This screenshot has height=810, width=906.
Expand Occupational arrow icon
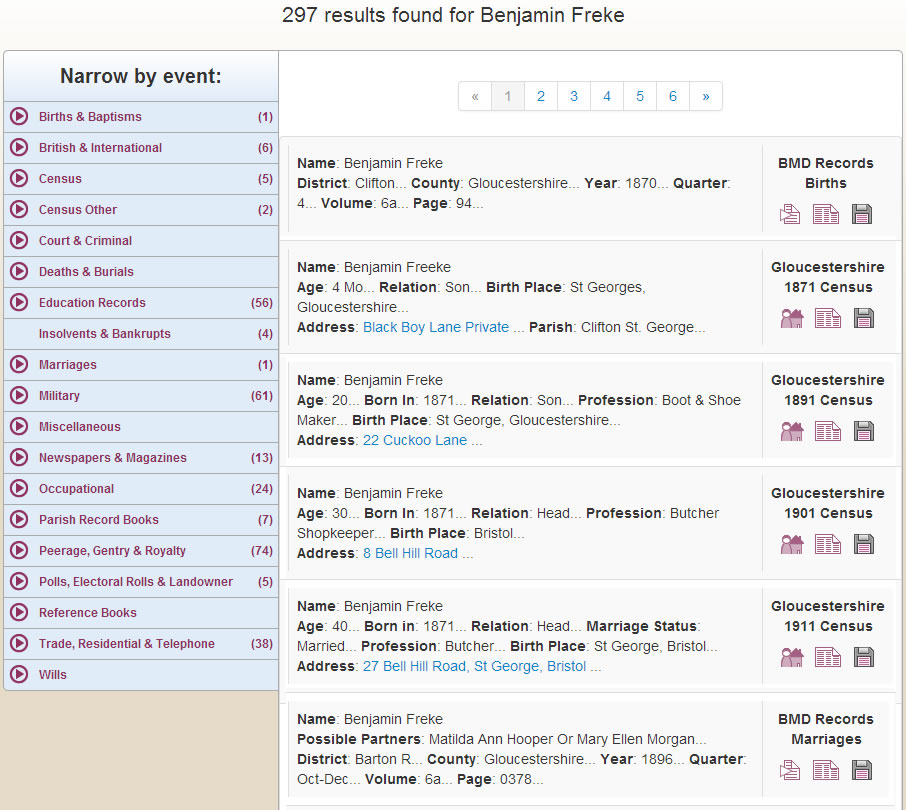pyautogui.click(x=19, y=488)
